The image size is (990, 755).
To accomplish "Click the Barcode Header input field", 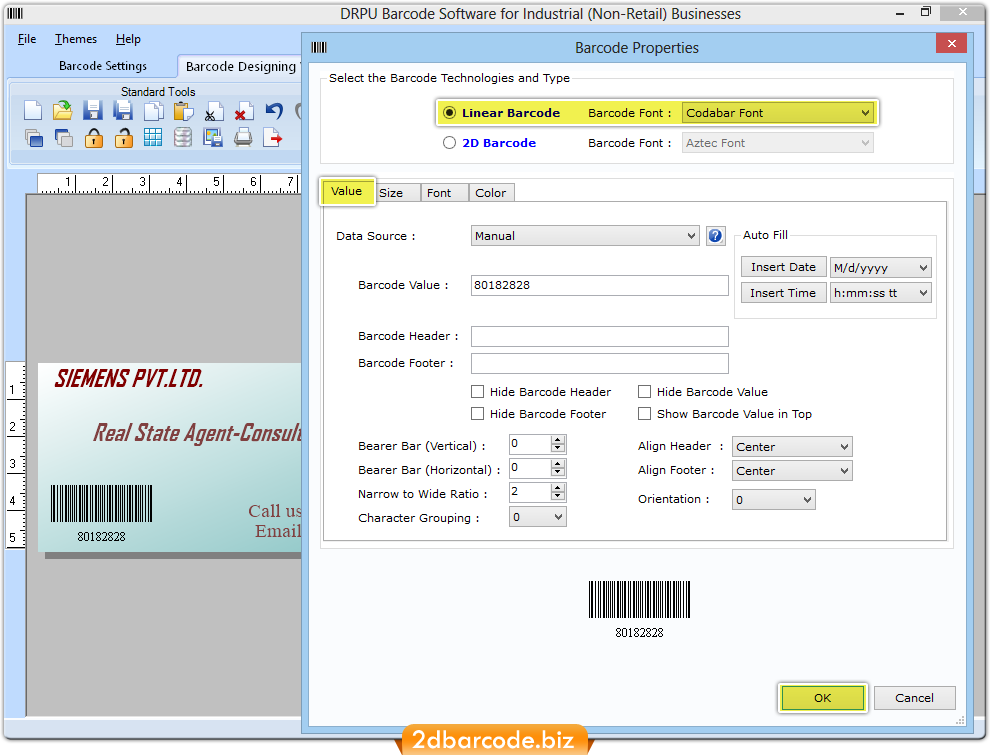I will [x=600, y=336].
